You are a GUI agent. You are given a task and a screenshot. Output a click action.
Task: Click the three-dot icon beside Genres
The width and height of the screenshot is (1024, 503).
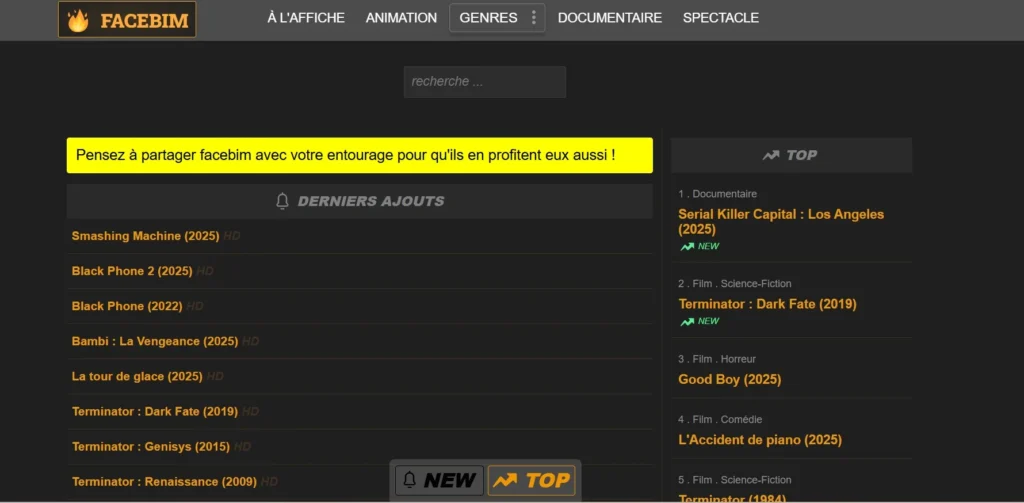[x=533, y=18]
